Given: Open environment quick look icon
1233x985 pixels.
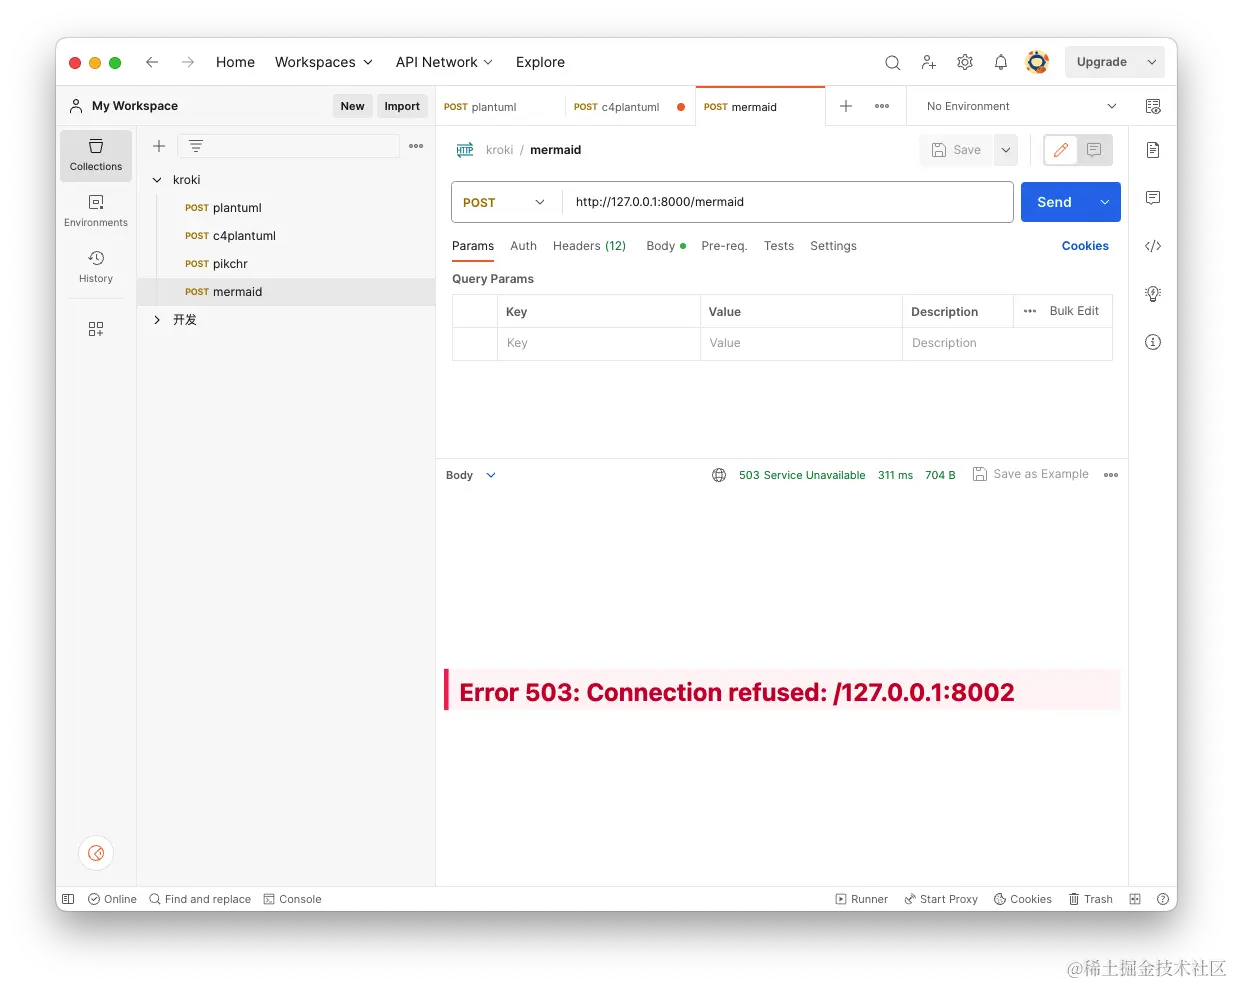Looking at the screenshot, I should [1153, 106].
